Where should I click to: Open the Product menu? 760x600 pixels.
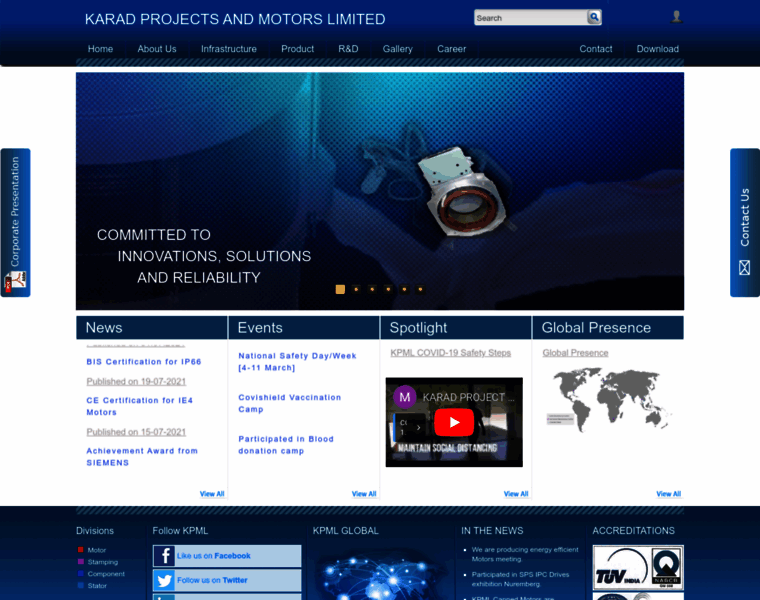(298, 49)
